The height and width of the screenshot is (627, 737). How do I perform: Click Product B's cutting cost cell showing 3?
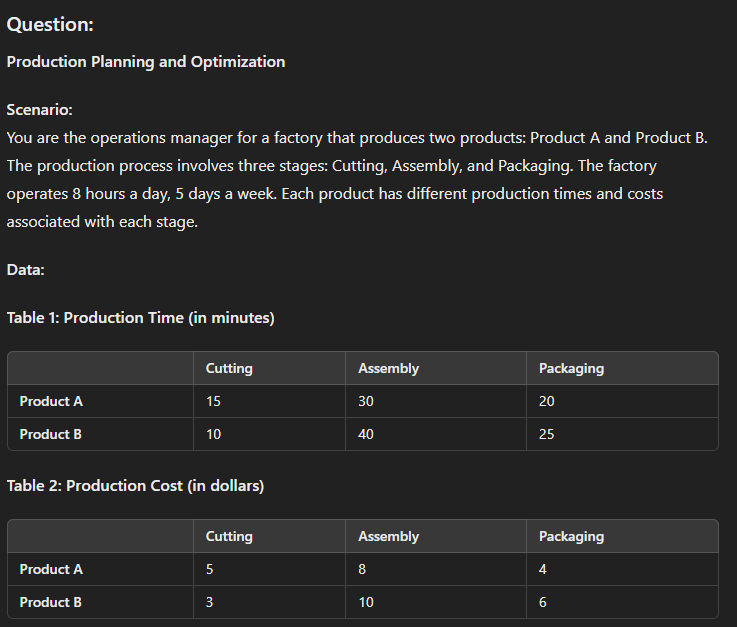[x=210, y=602]
